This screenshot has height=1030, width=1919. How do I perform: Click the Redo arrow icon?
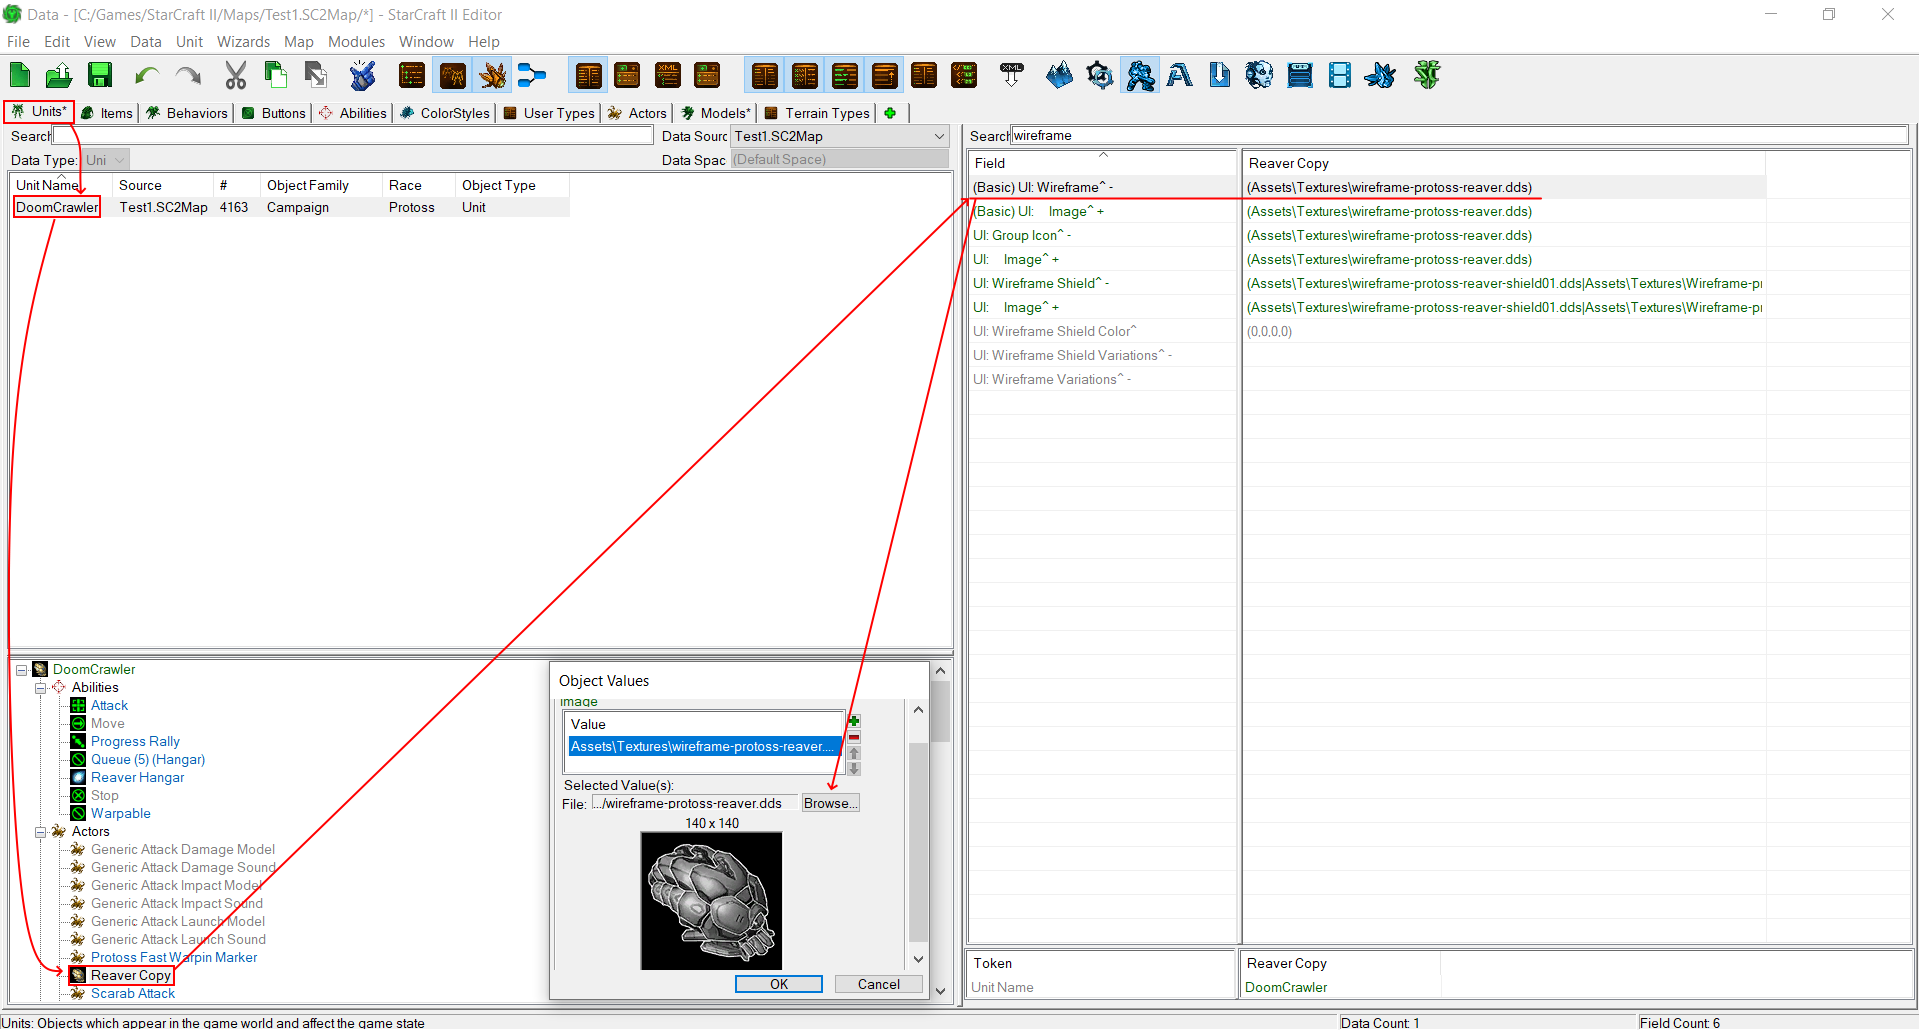(188, 75)
